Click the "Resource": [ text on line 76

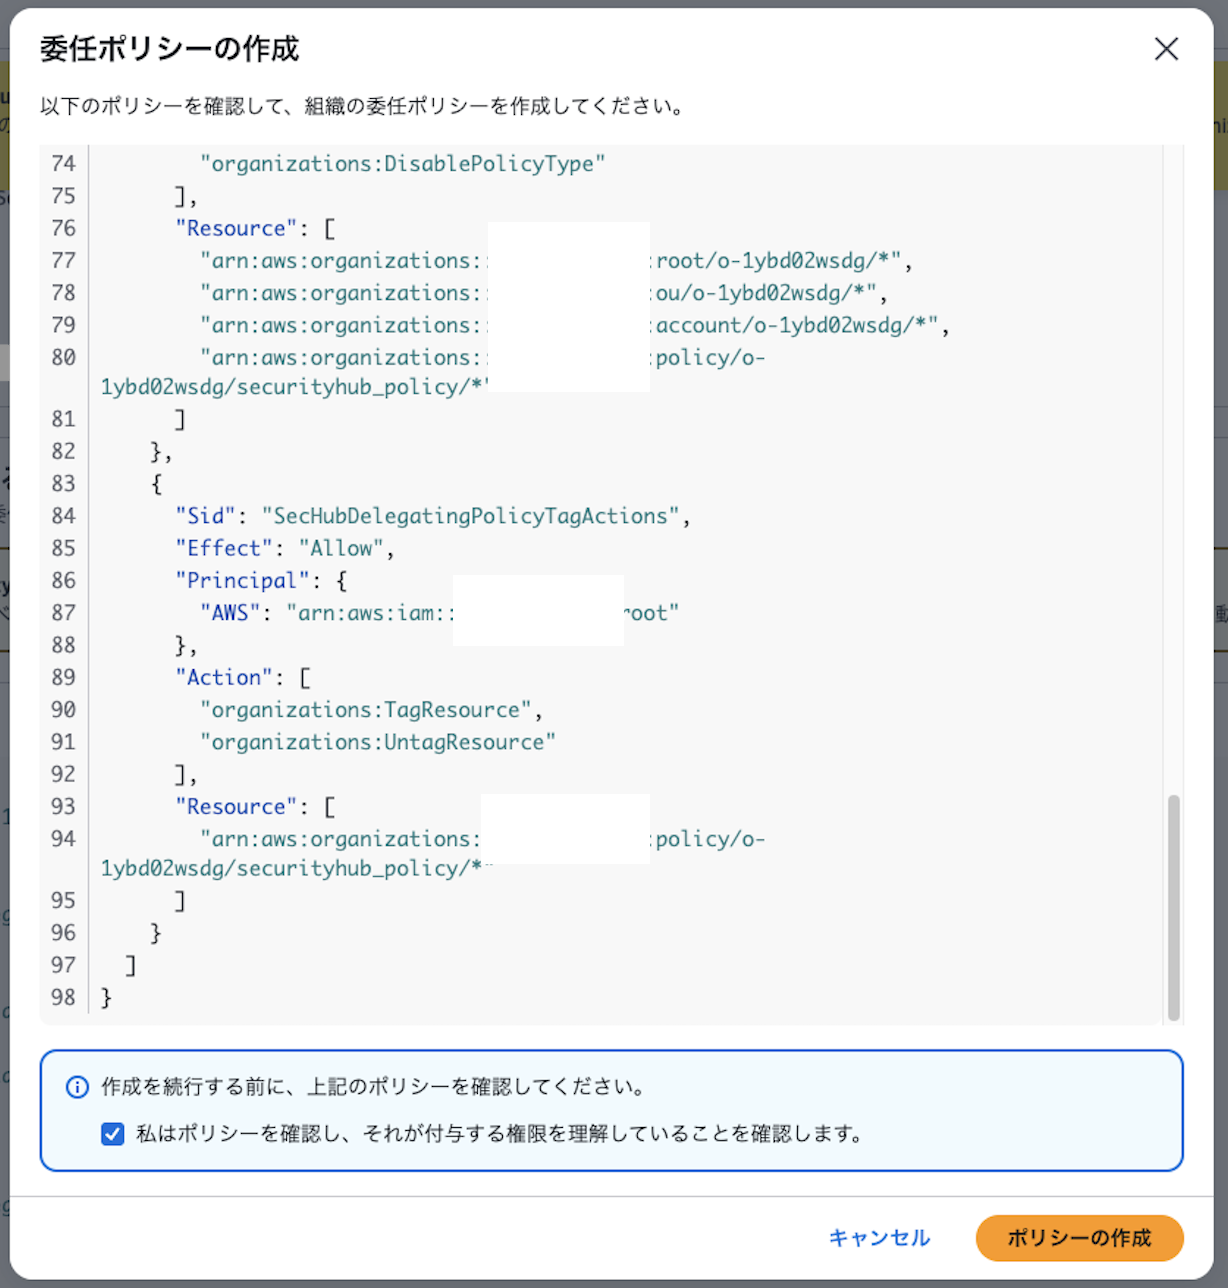pos(255,228)
